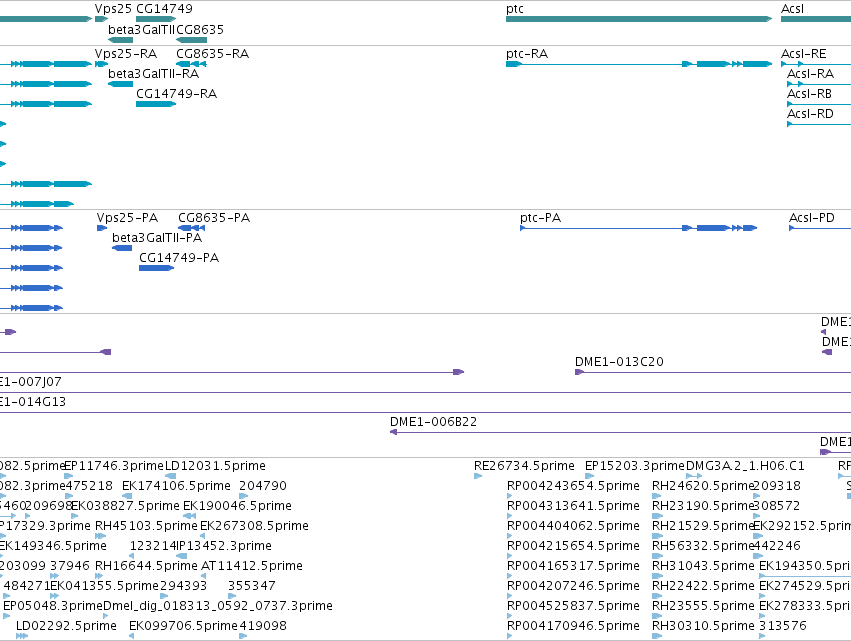Select the ptc gene bar
The height and width of the screenshot is (641, 851).
(639, 19)
